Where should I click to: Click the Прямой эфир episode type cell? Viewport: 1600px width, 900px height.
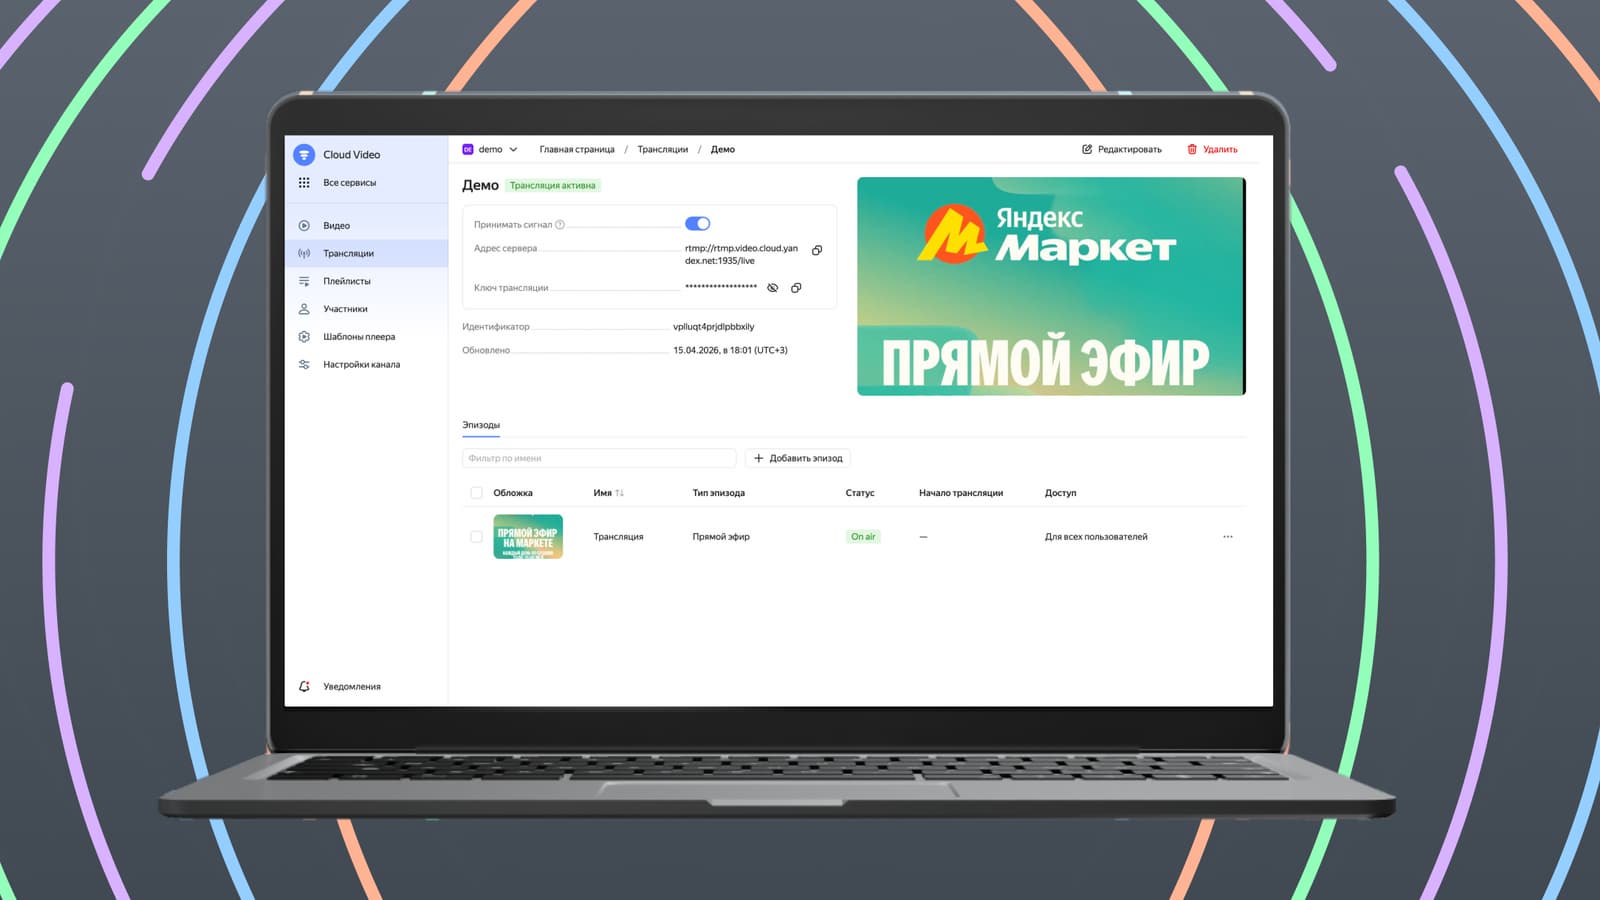(721, 537)
